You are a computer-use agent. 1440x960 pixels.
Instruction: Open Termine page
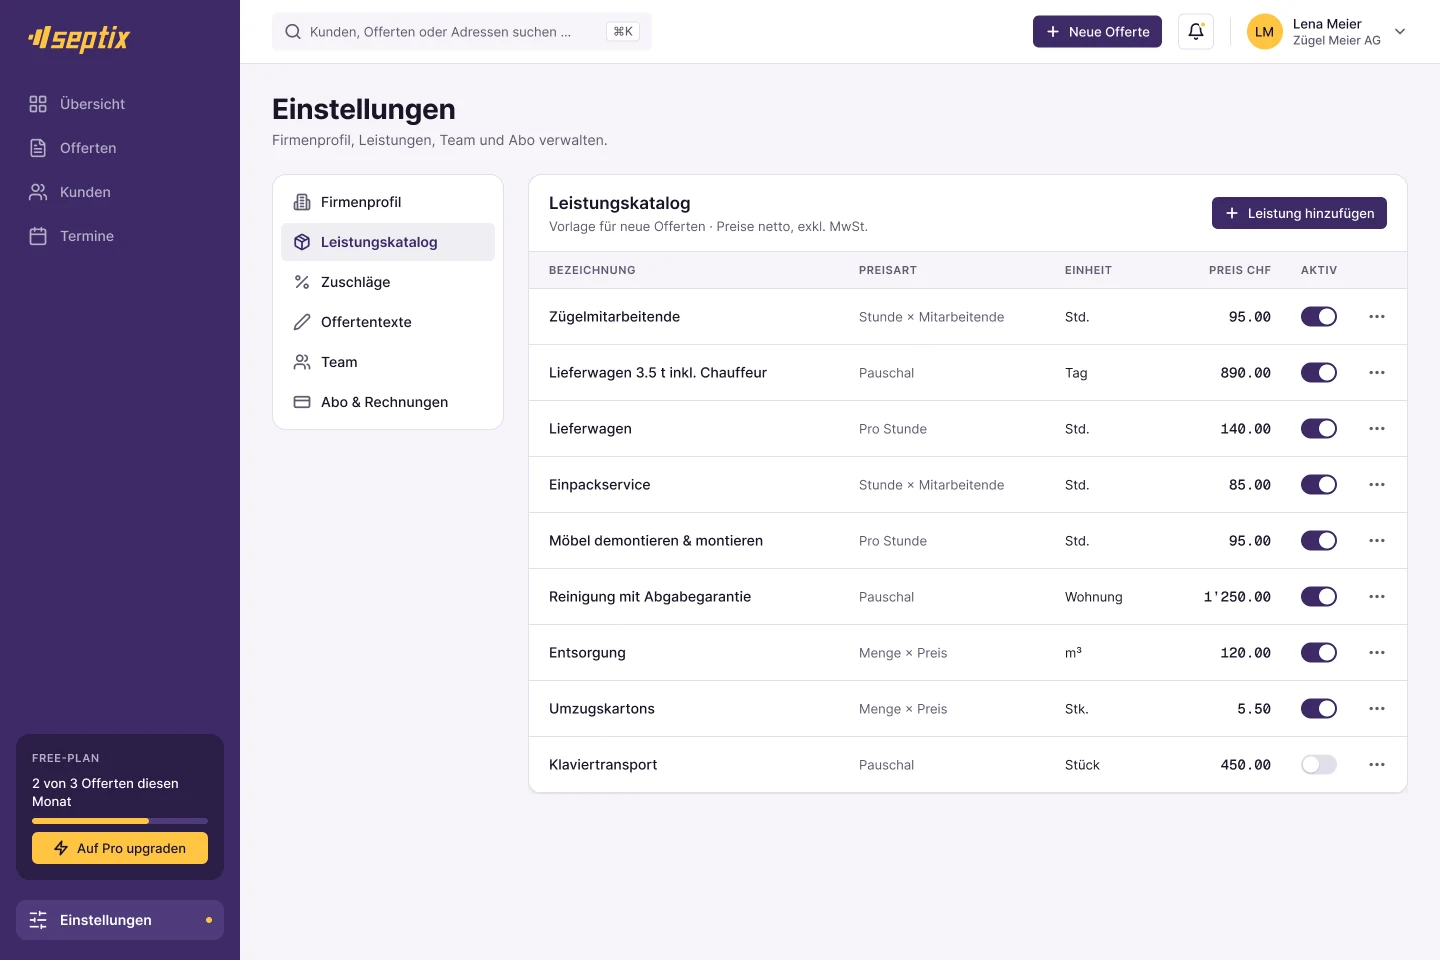(120, 236)
